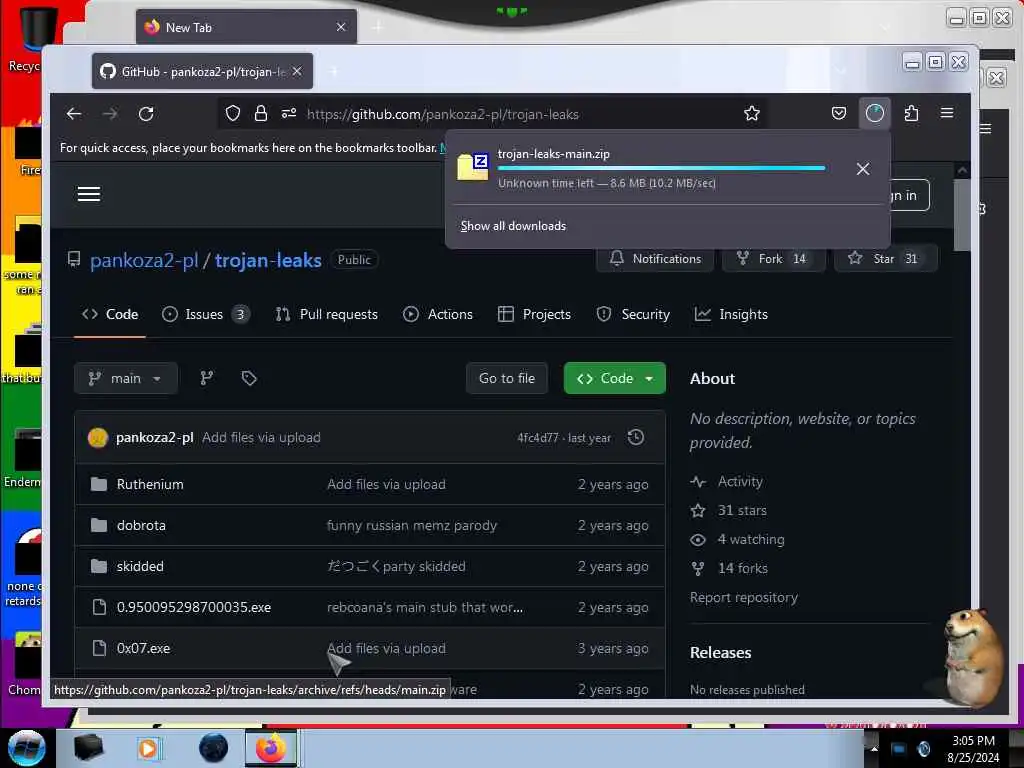This screenshot has width=1024, height=768.
Task: Click the taskbar clock showing 3:05 PM
Action: pos(973,749)
